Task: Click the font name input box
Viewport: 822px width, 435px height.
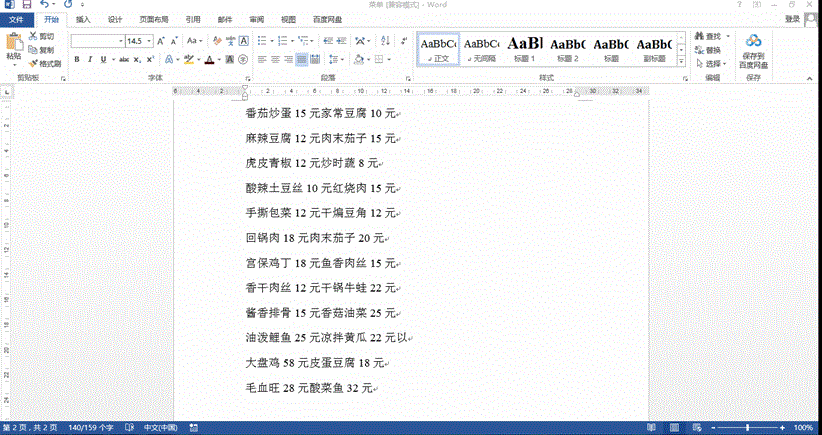Action: click(x=93, y=41)
